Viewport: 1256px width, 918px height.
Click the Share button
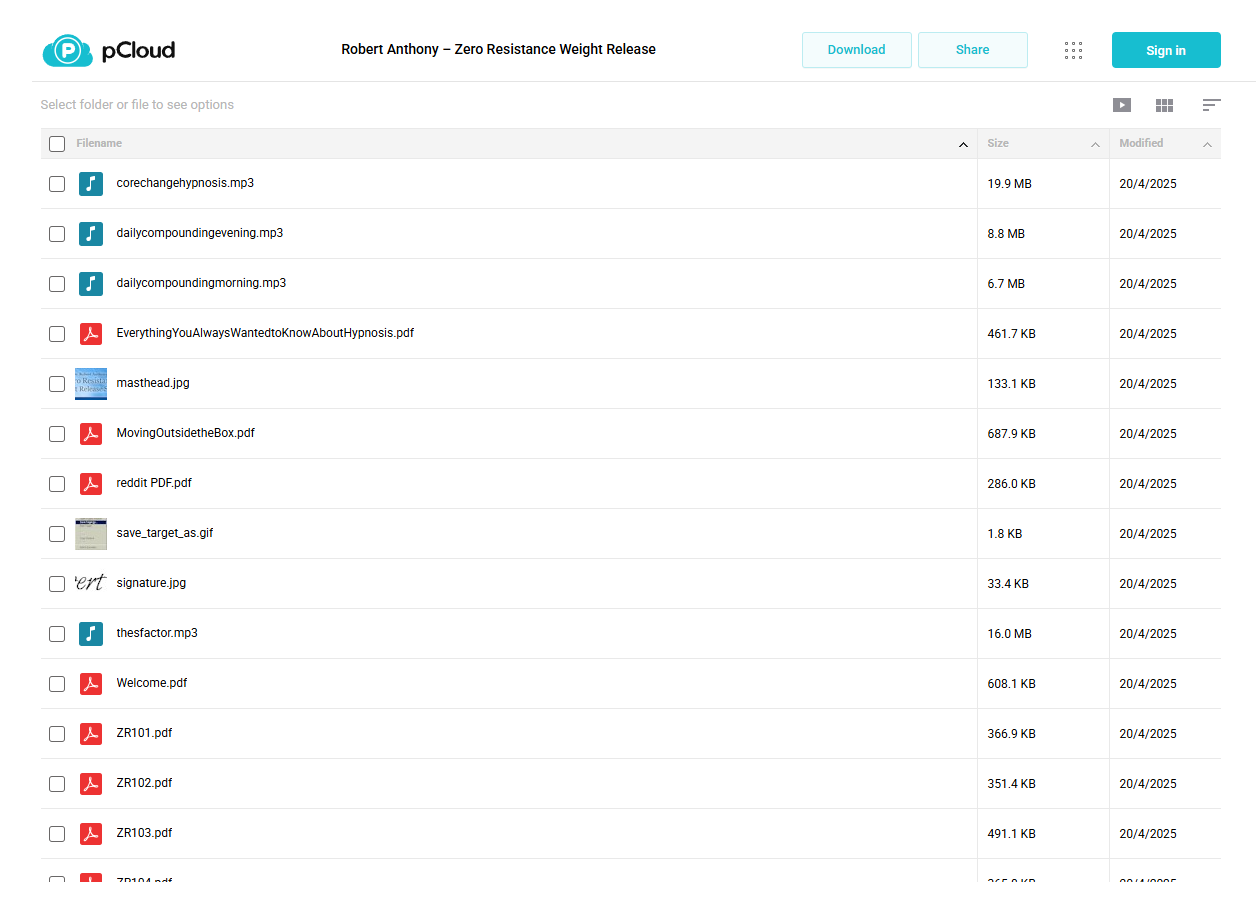[x=973, y=50]
